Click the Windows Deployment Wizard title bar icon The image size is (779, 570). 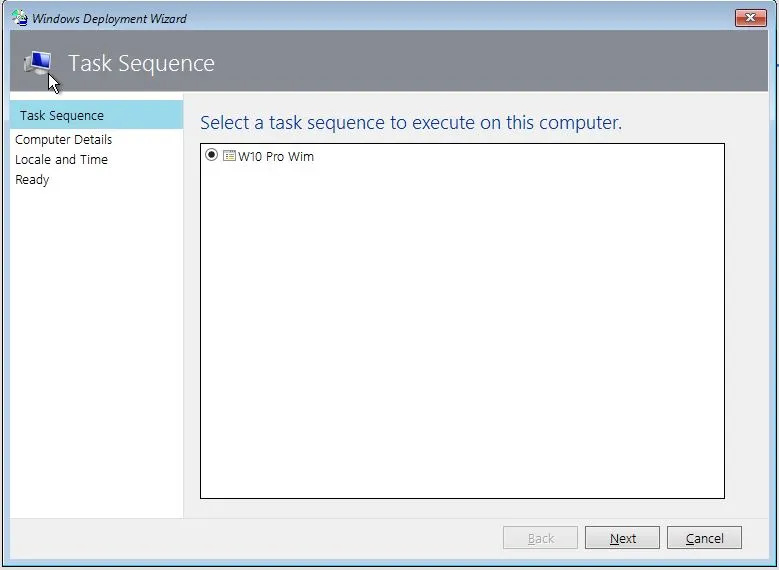click(x=20, y=18)
